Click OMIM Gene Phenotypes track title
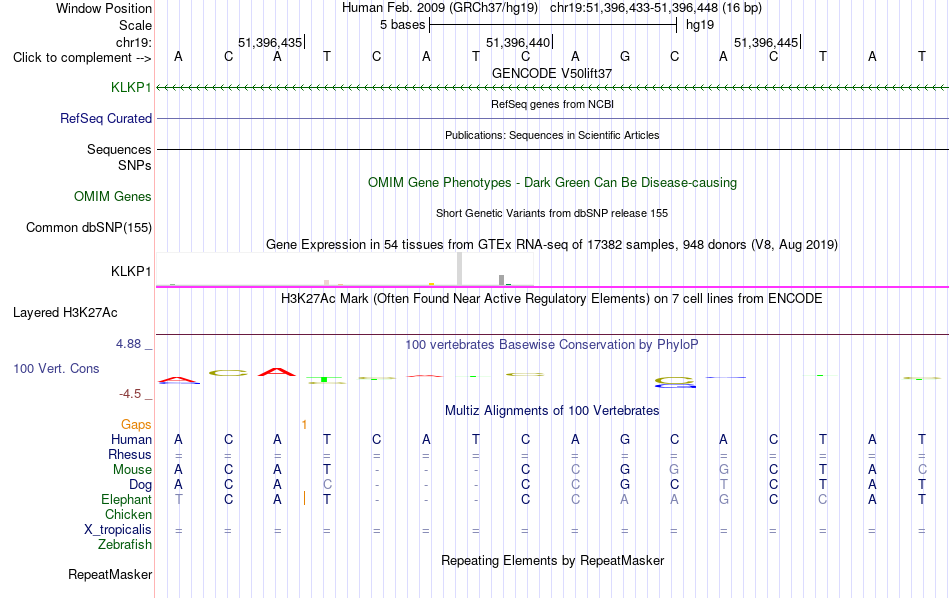The width and height of the screenshot is (950, 598). (x=552, y=182)
